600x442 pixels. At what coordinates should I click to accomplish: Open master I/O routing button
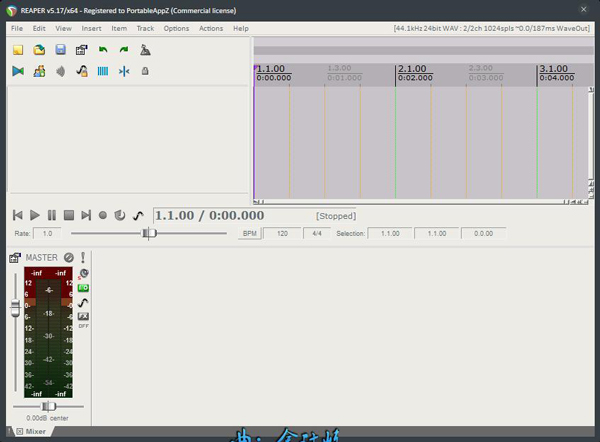(83, 288)
